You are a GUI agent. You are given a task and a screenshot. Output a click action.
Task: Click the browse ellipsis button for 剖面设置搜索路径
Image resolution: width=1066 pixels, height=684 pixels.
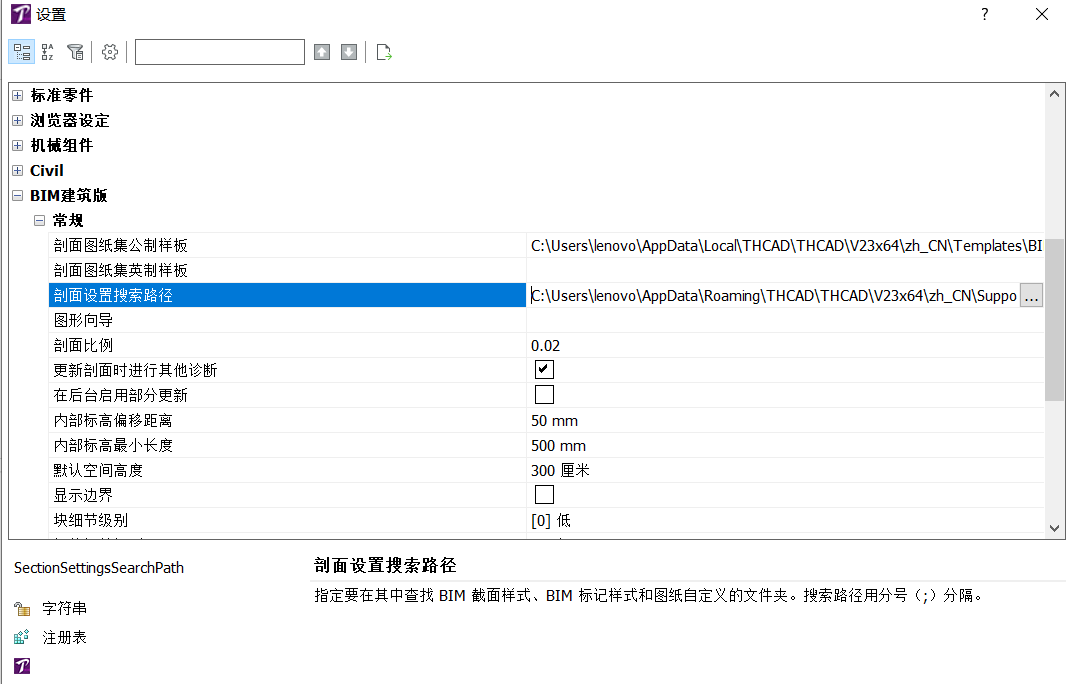[x=1031, y=296]
